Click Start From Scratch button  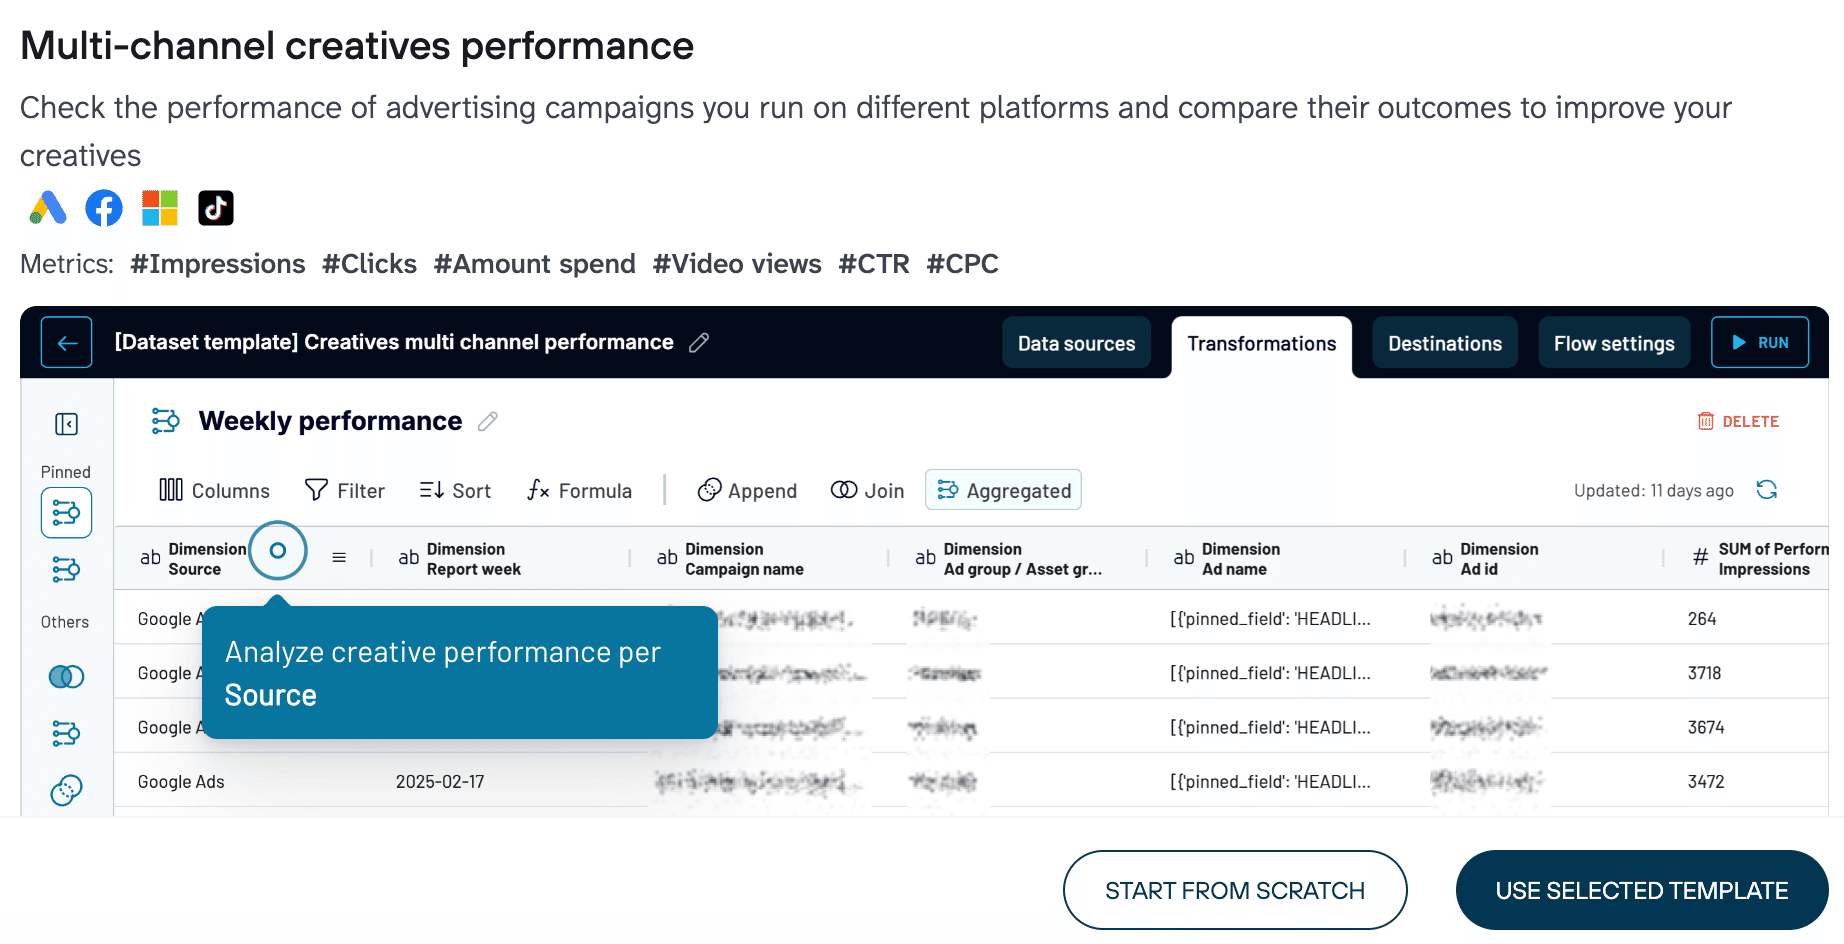[1235, 890]
